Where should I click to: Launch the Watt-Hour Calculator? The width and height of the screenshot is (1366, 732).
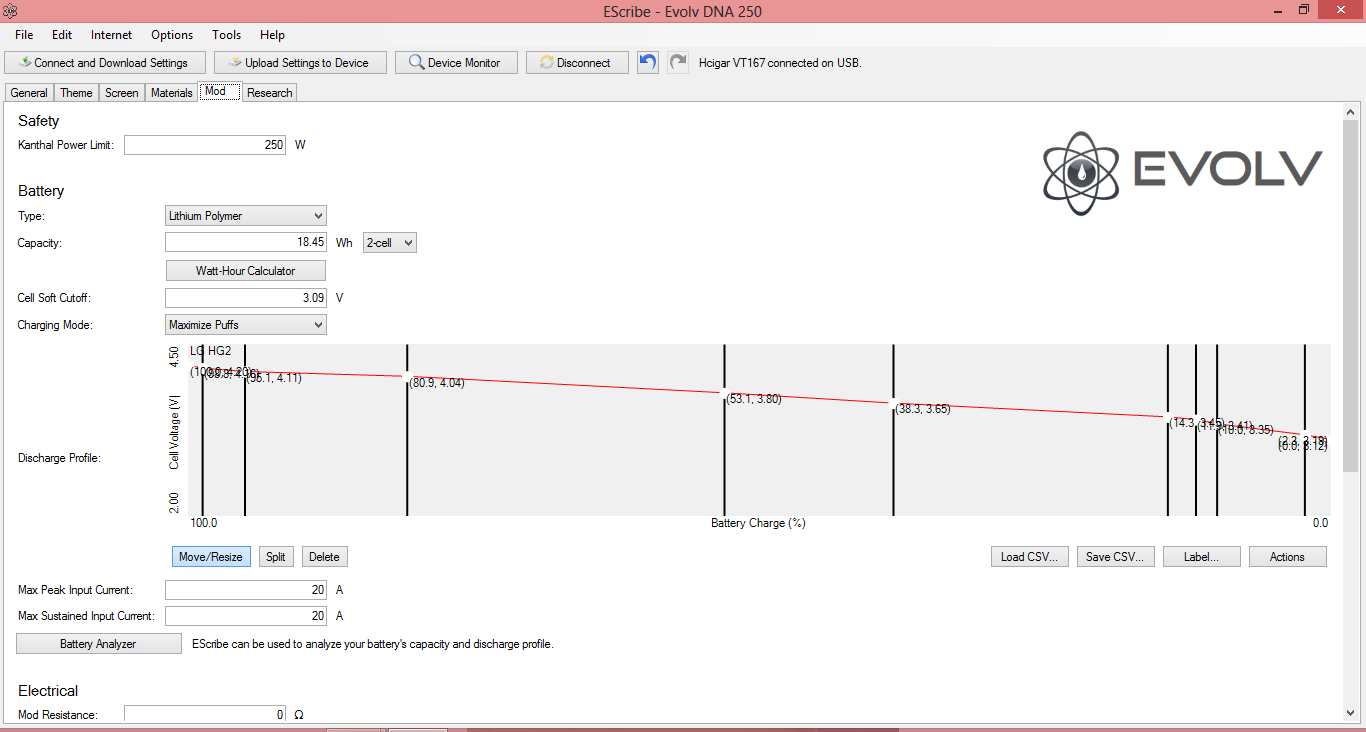coord(245,271)
